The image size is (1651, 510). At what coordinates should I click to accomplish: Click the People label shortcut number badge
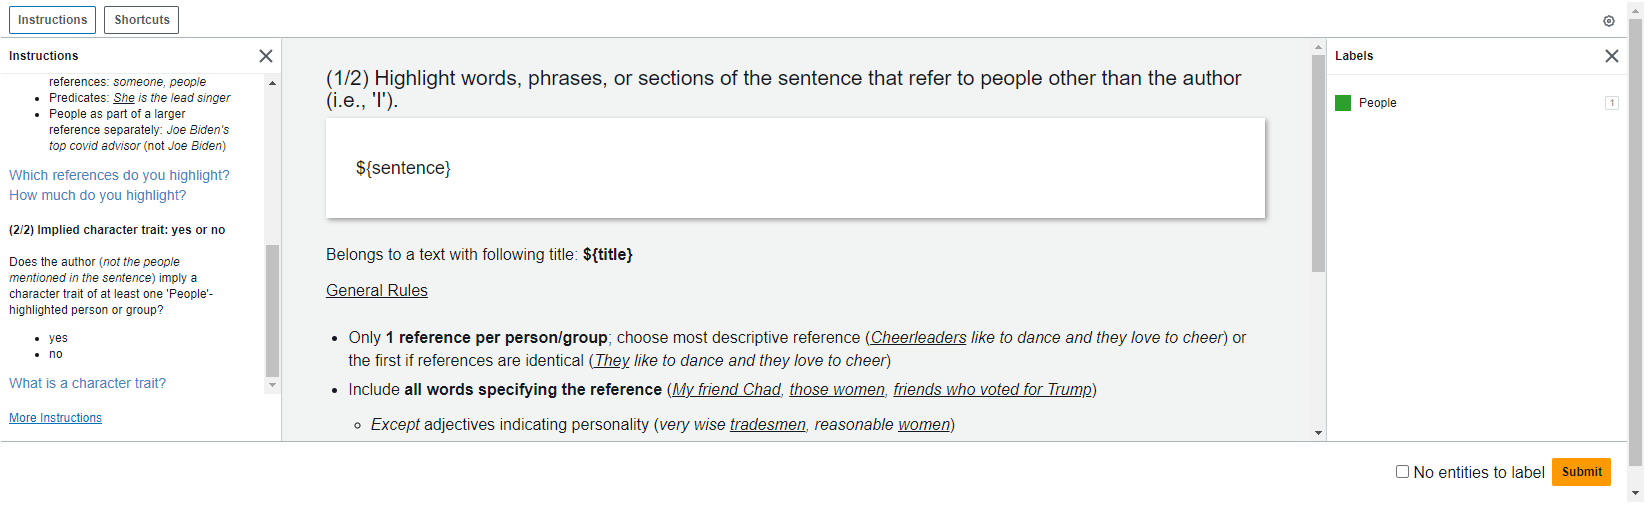tap(1611, 103)
